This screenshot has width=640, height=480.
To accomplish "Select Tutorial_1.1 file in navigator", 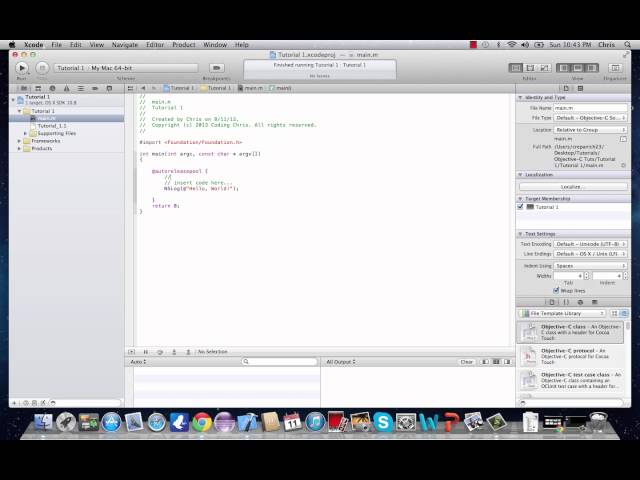I will coord(52,126).
